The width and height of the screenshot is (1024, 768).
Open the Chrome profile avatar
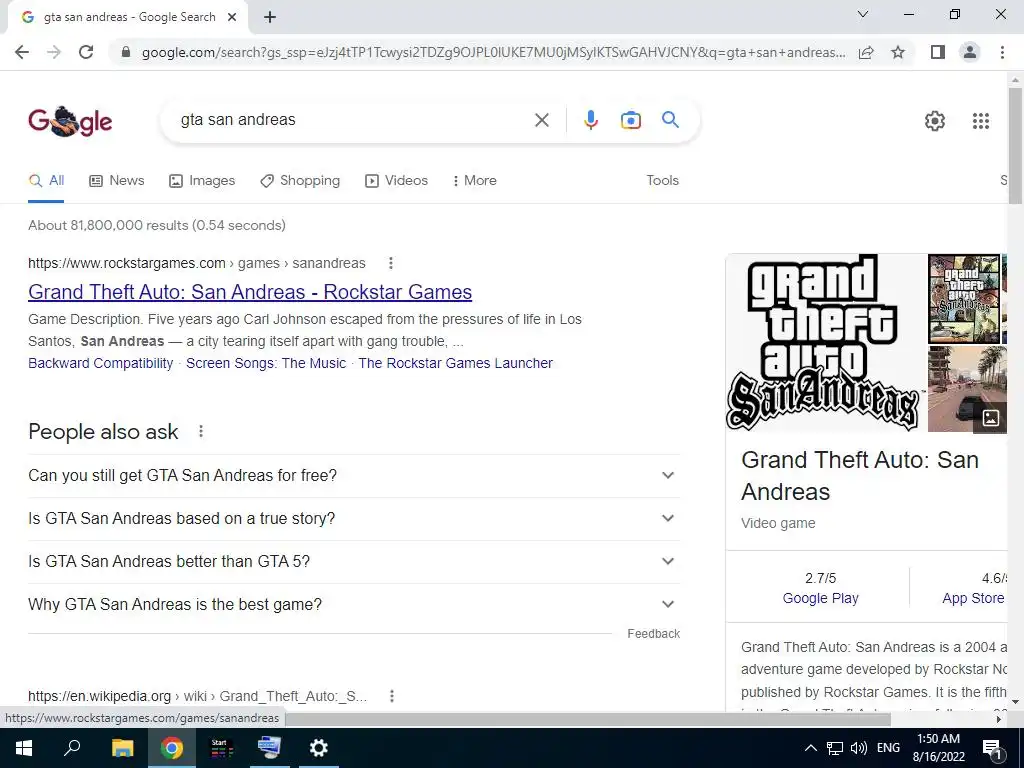pos(970,52)
